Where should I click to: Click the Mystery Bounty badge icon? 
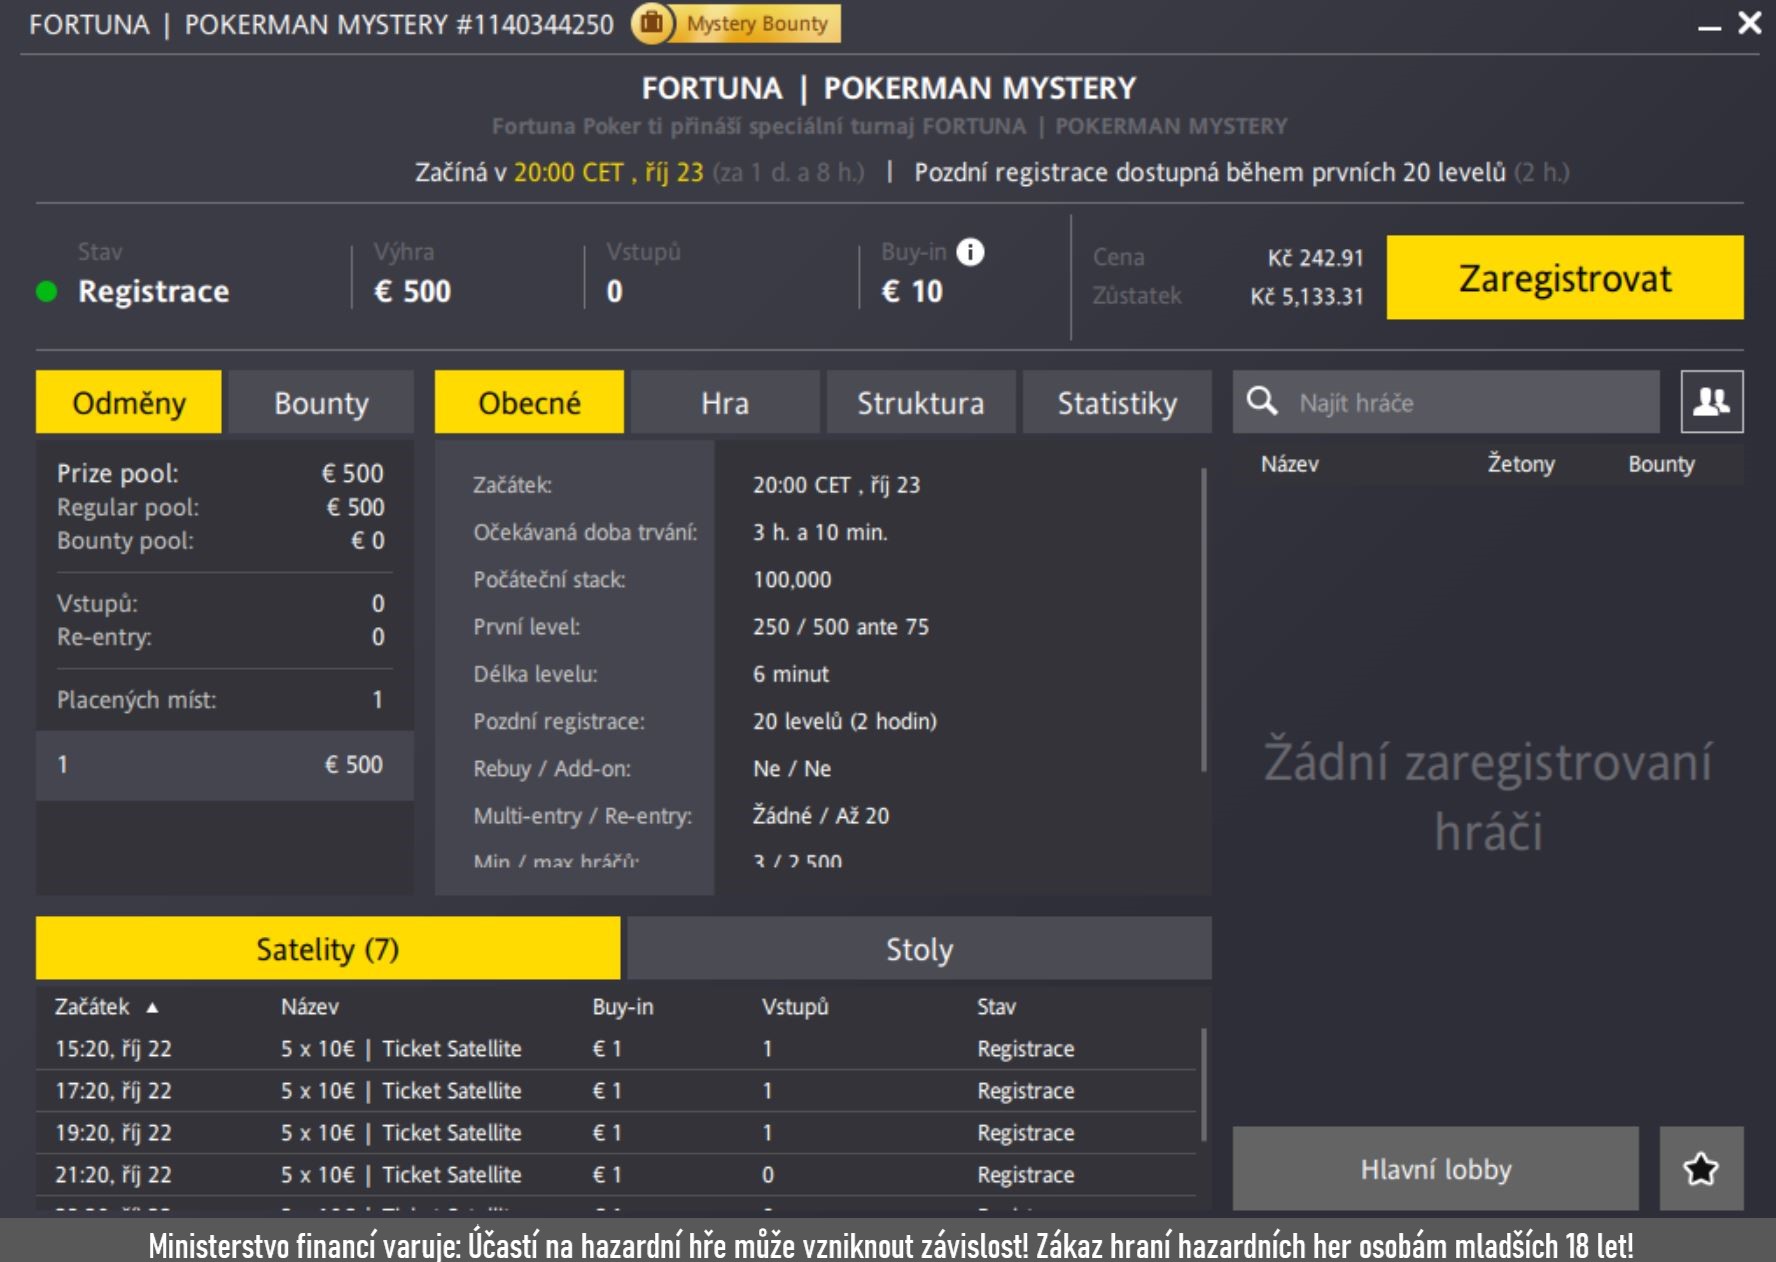tap(652, 23)
